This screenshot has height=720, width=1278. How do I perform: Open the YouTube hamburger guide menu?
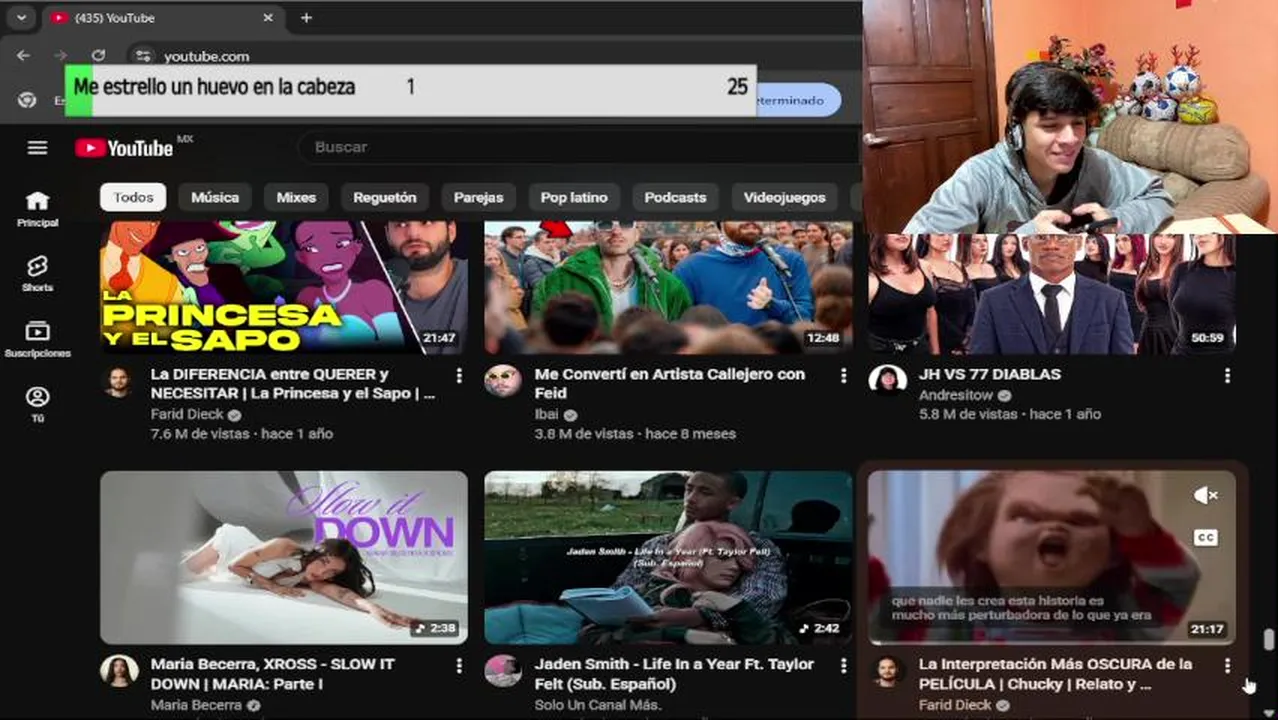pos(37,148)
